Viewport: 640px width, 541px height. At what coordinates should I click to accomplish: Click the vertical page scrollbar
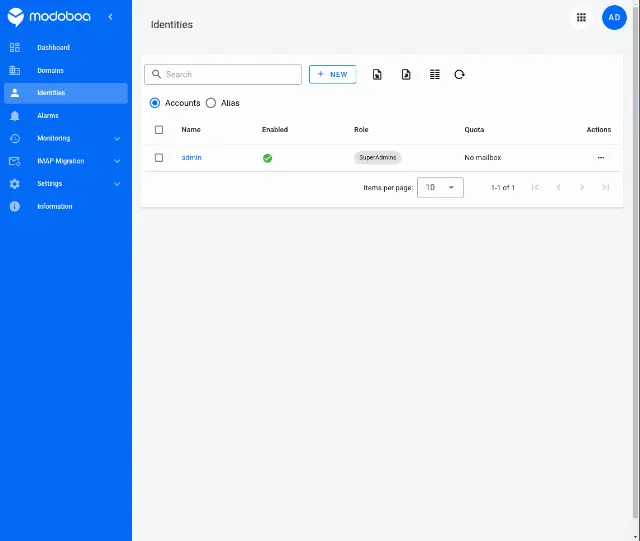point(637,261)
